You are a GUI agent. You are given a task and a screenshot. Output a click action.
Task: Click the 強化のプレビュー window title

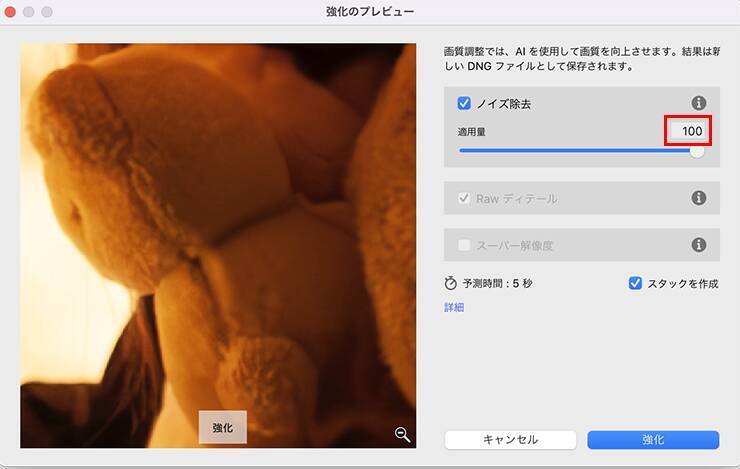tap(370, 11)
